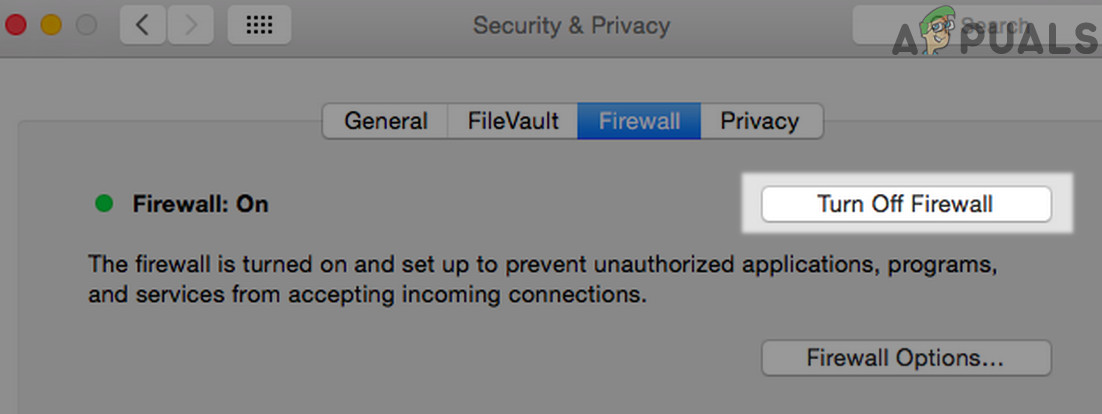
Task: Show all preferences via grid icon
Action: [259, 25]
